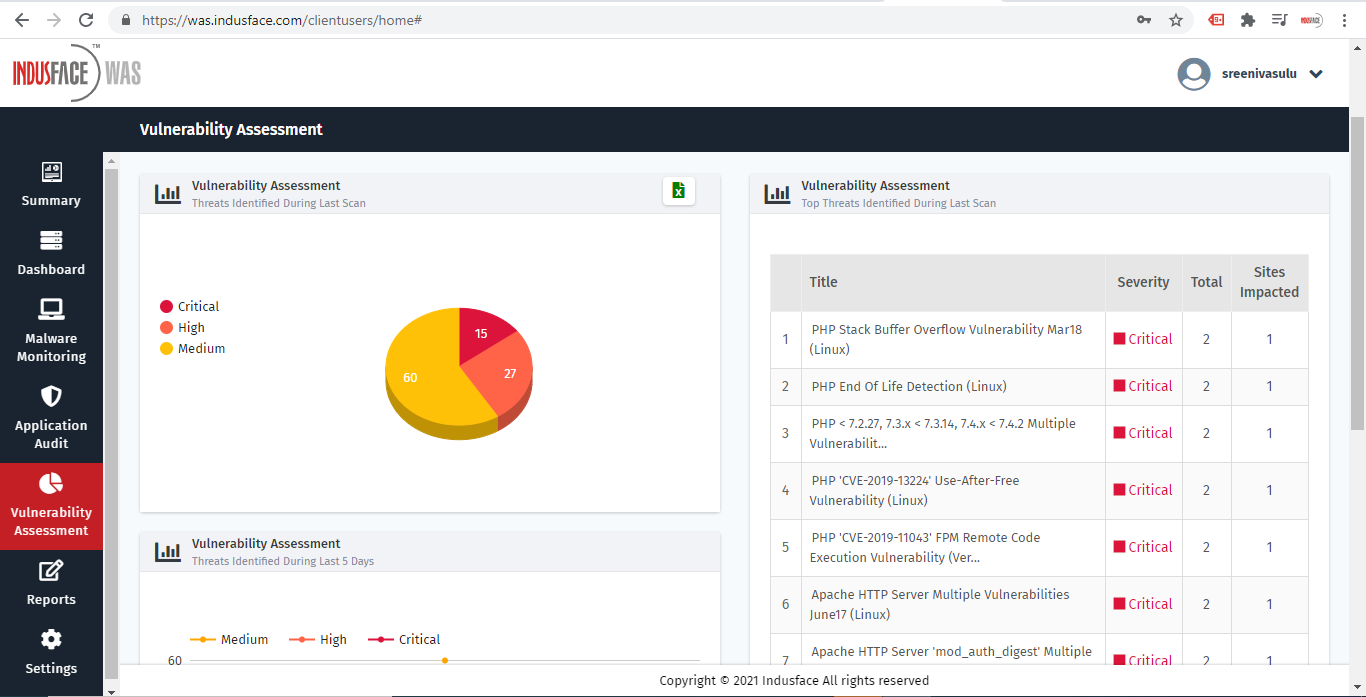Select the Vulnerability Assessment sidebar tab
1366x697 pixels.
[51, 506]
